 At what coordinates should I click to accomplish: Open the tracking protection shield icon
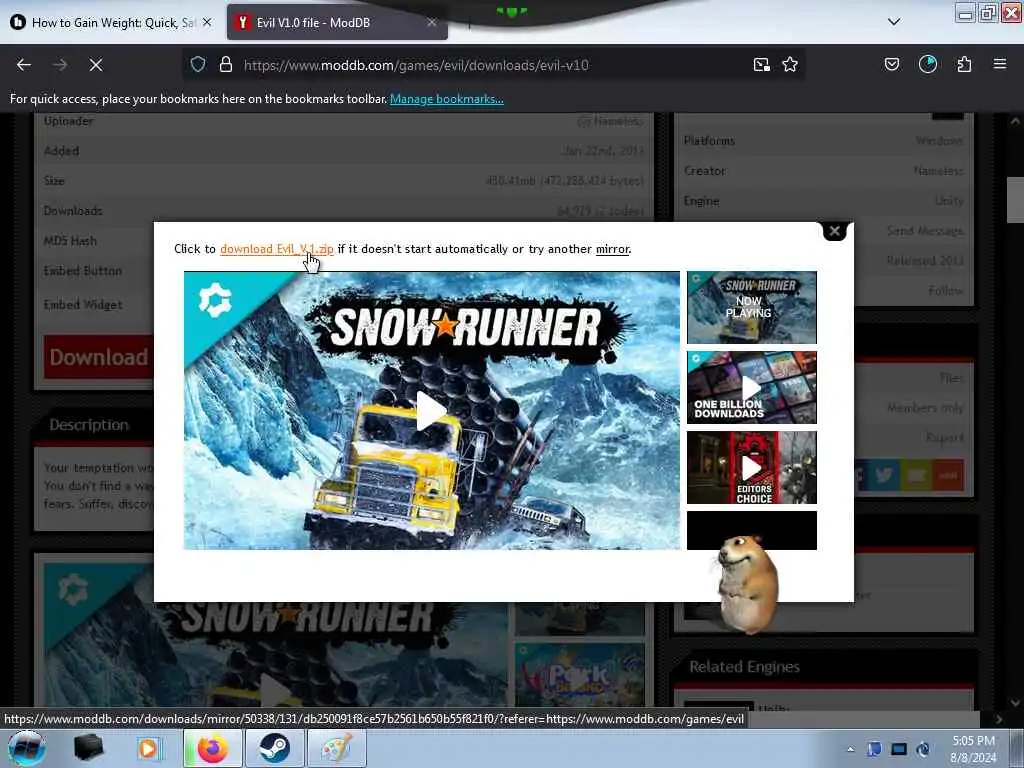[x=198, y=64]
